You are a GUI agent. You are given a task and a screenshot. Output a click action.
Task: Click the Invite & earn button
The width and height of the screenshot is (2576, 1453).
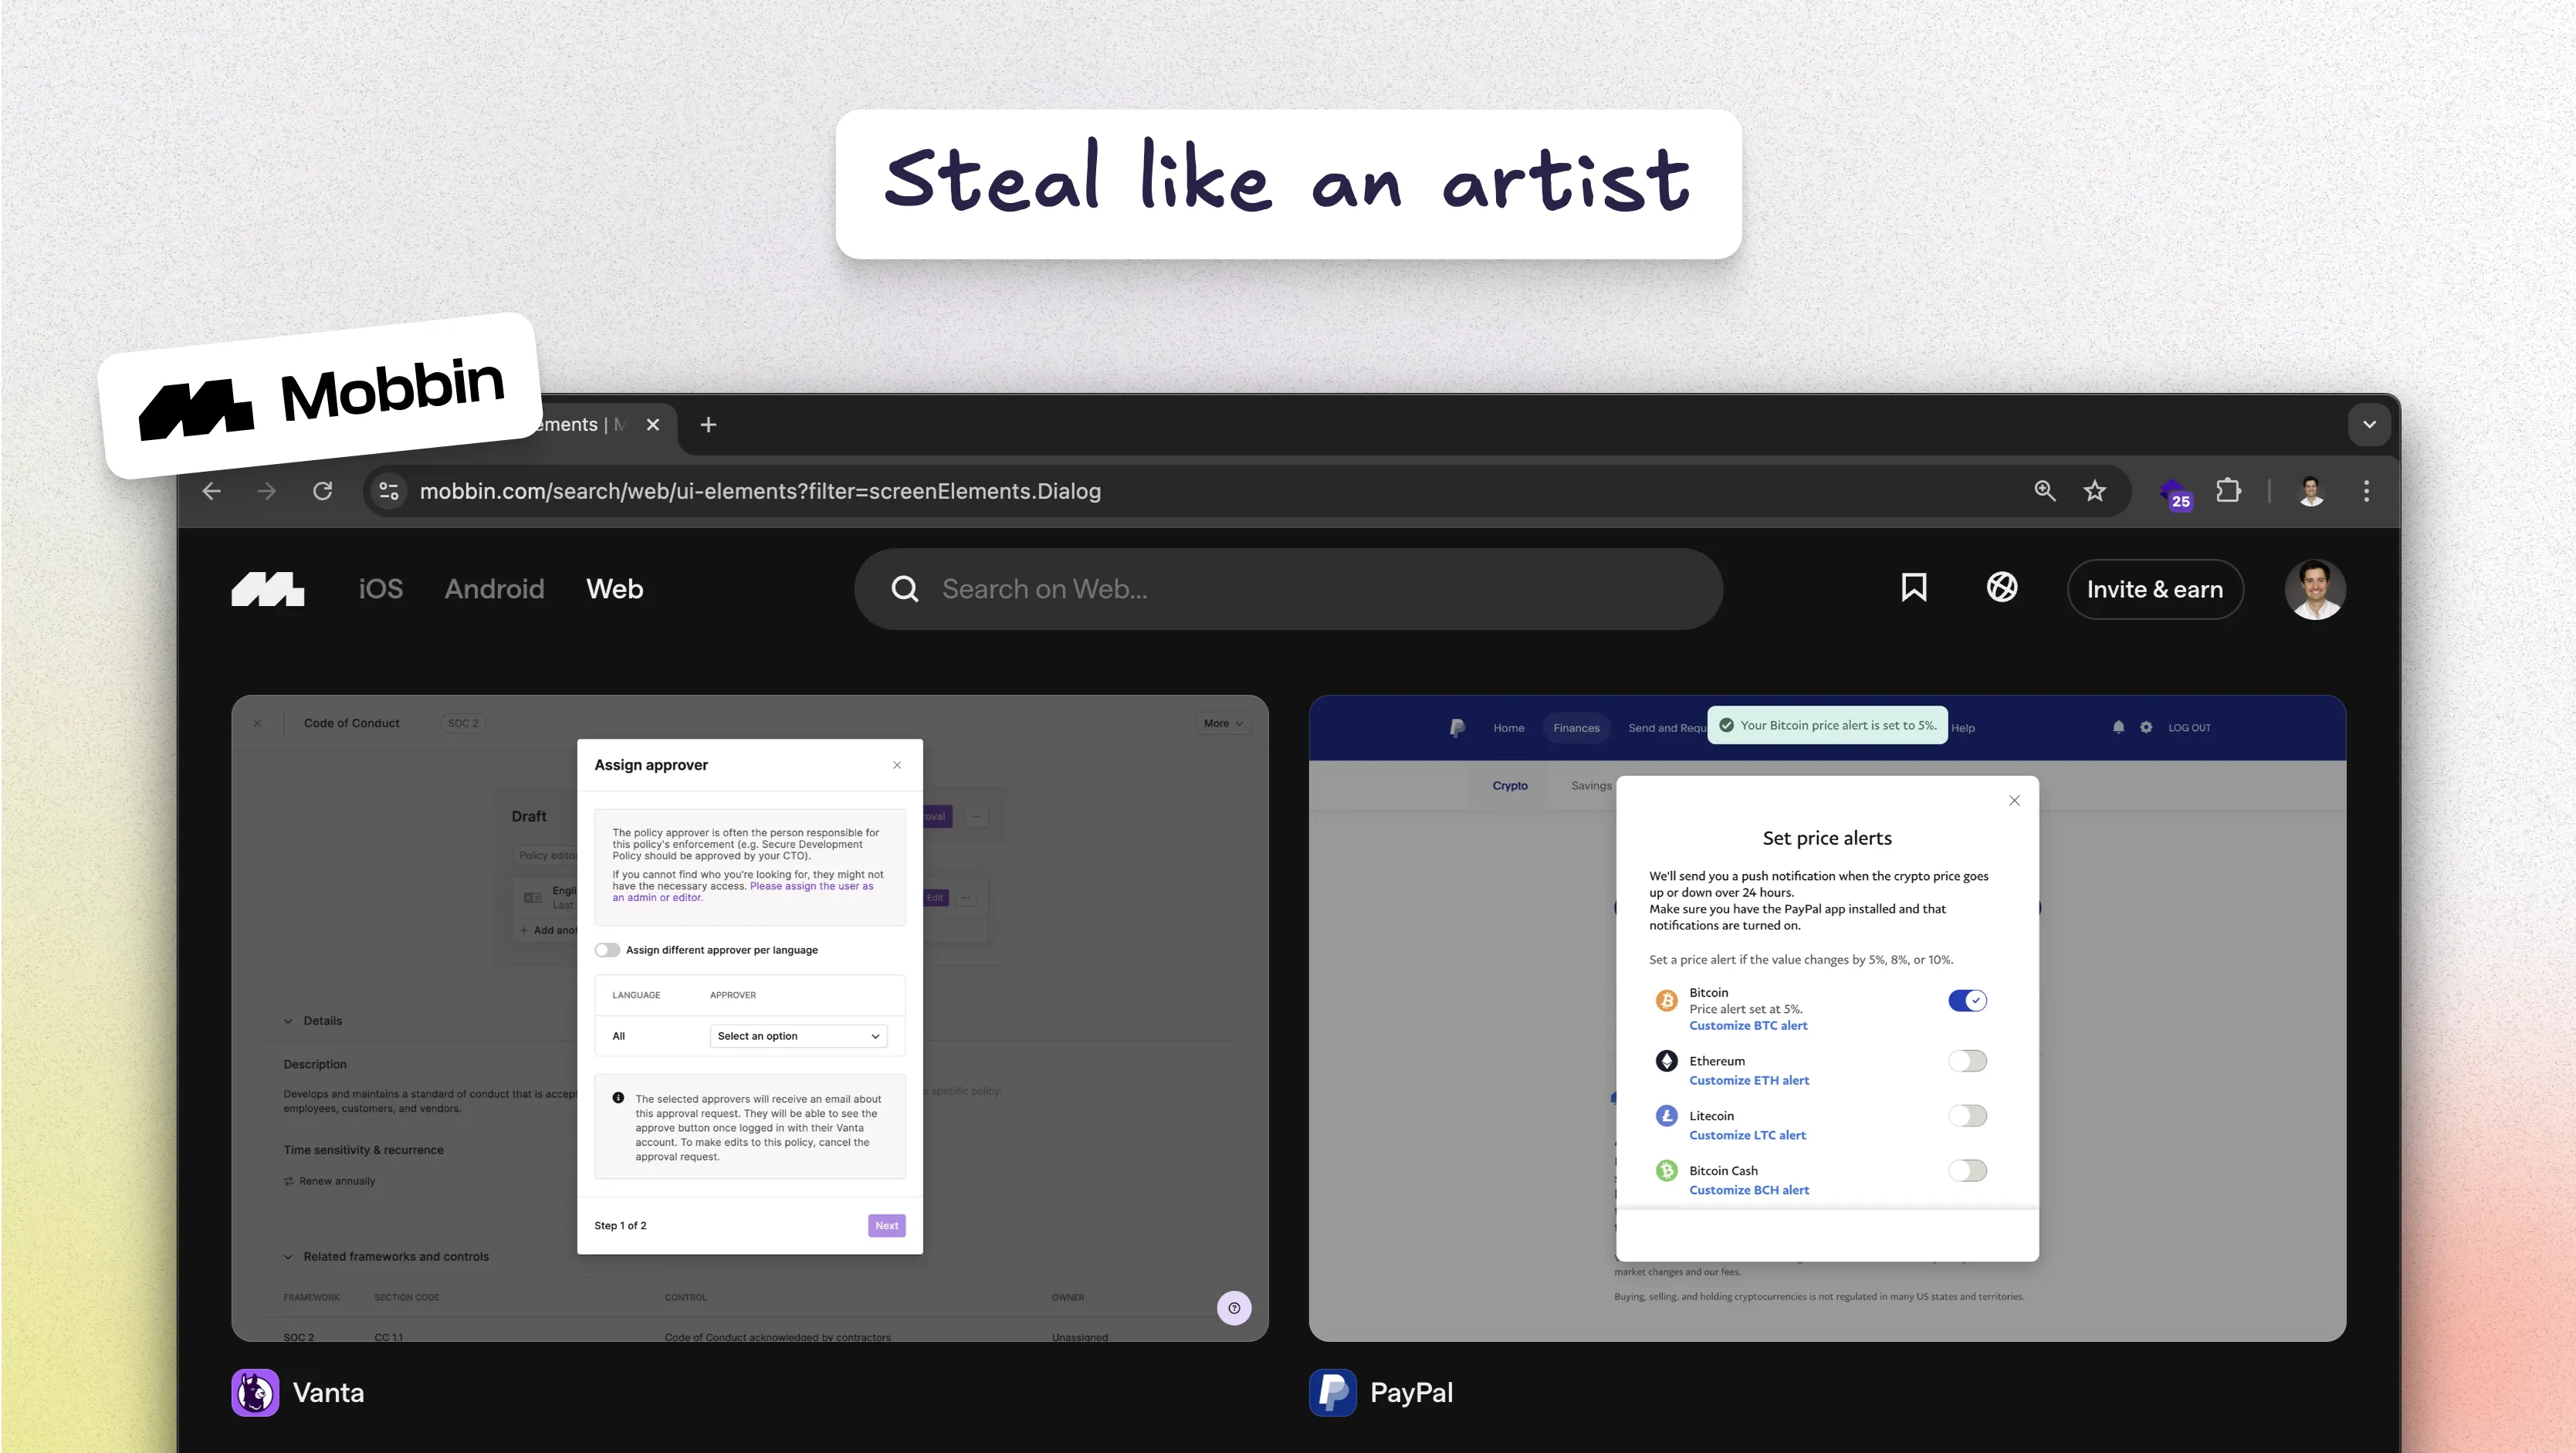2155,589
